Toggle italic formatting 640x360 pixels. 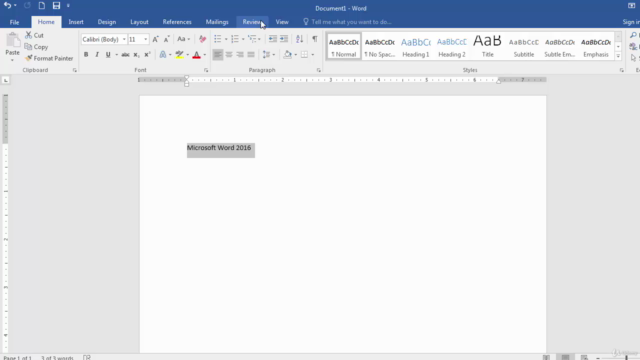pos(97,54)
